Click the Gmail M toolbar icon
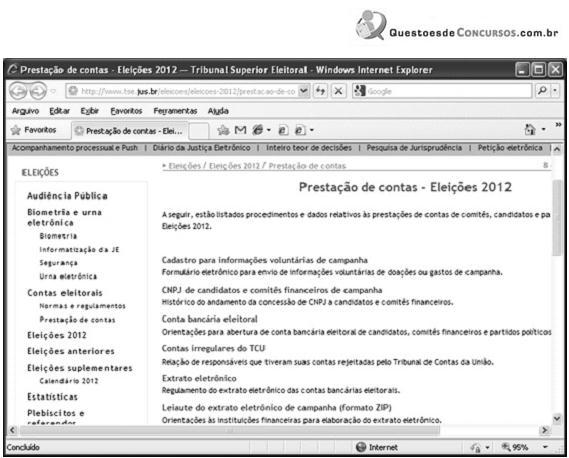Screen dimensions: 569x458 [x=241, y=130]
